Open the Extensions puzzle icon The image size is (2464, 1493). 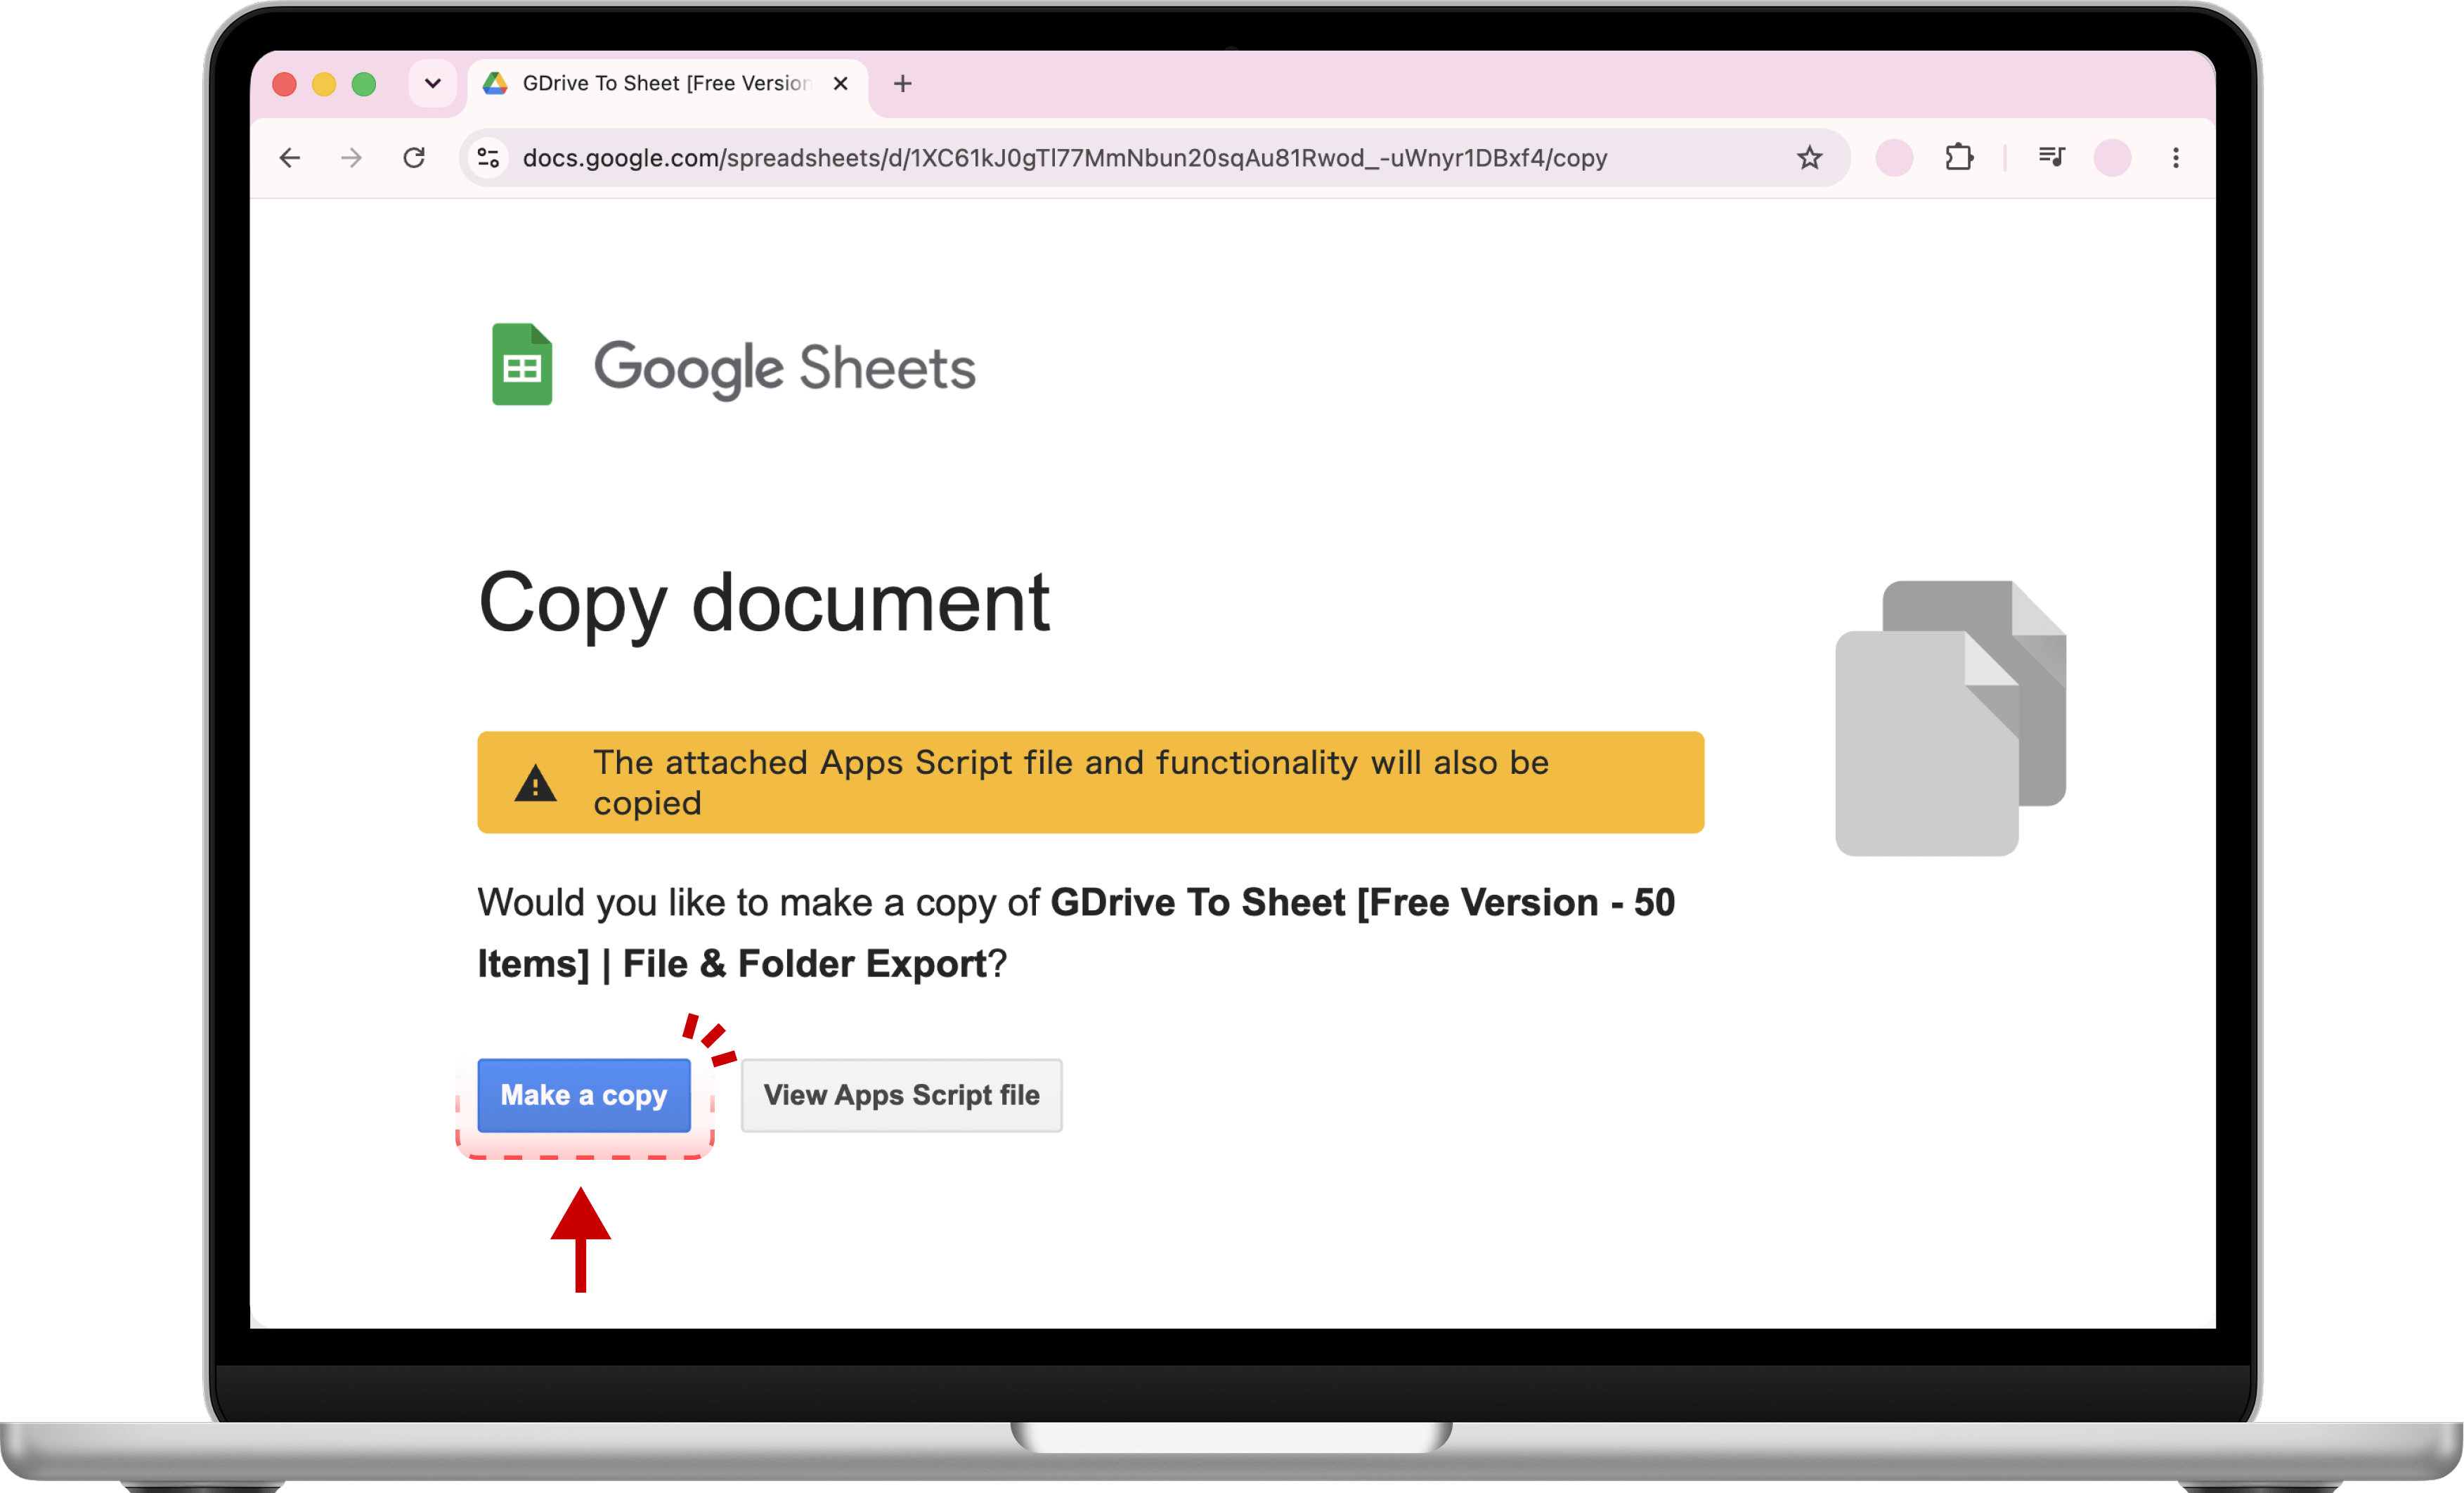1960,158
